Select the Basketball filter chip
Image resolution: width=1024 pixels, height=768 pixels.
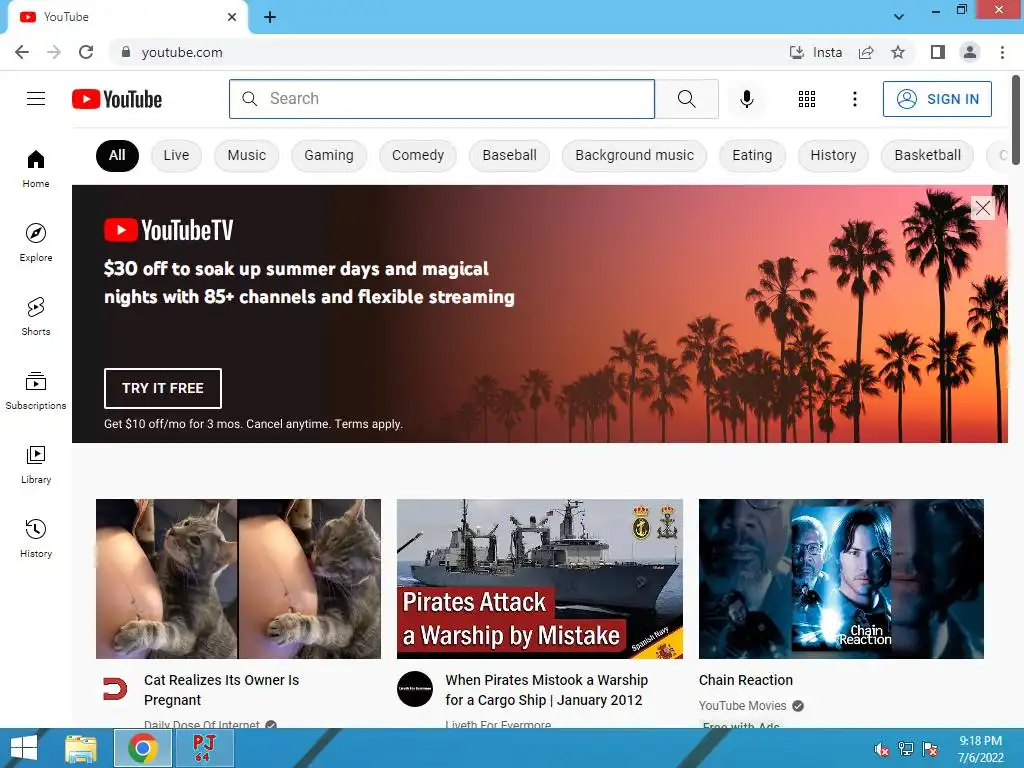(x=927, y=155)
